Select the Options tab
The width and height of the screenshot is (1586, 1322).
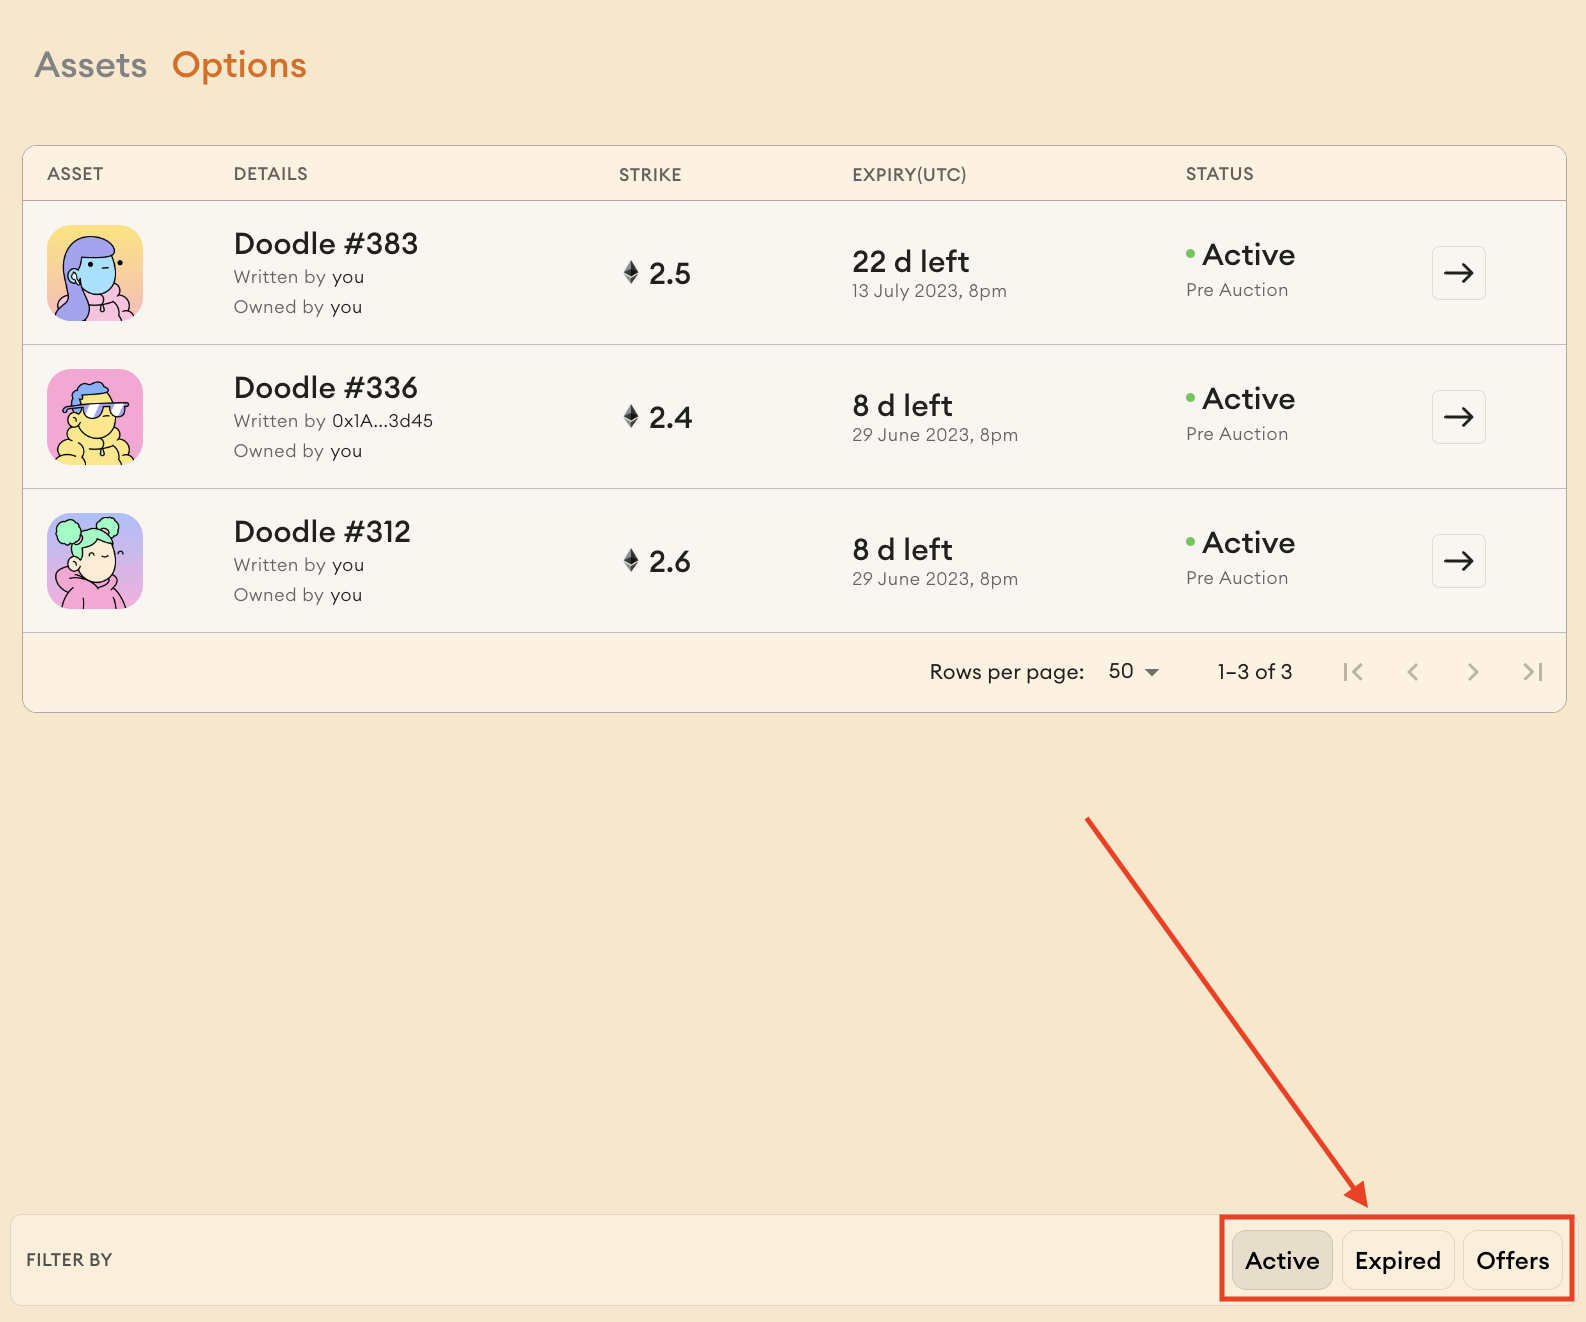pyautogui.click(x=239, y=65)
